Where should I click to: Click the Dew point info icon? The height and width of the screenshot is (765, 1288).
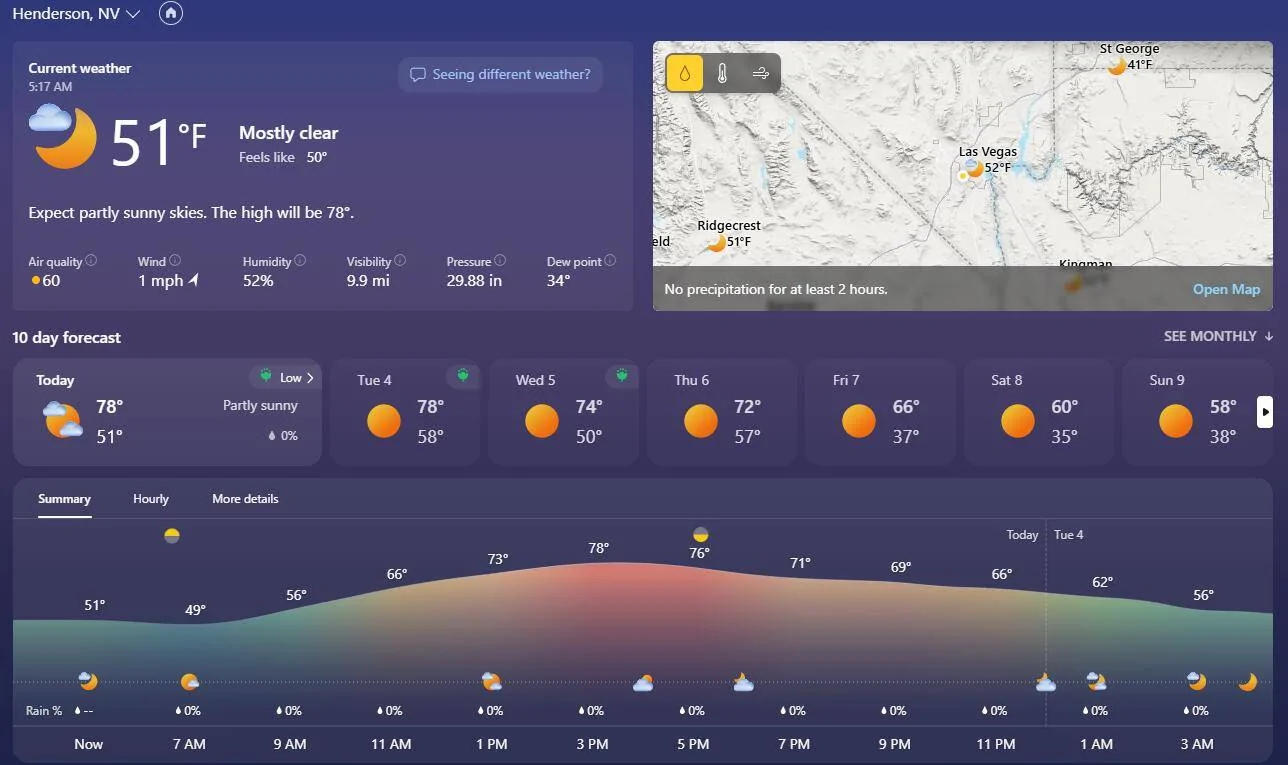pos(610,261)
